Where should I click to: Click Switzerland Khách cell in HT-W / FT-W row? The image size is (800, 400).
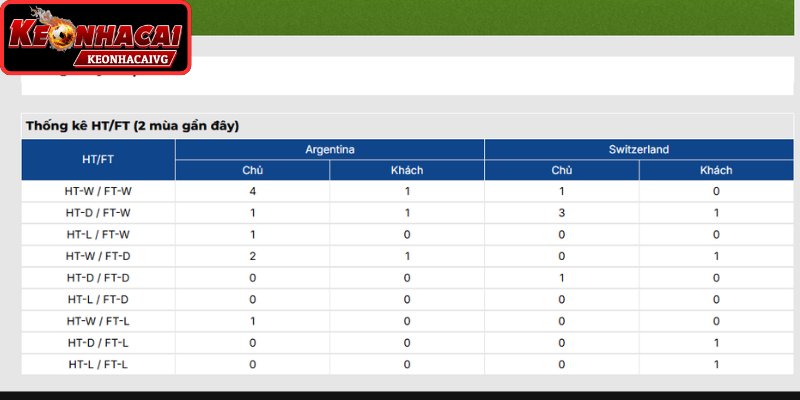[716, 191]
